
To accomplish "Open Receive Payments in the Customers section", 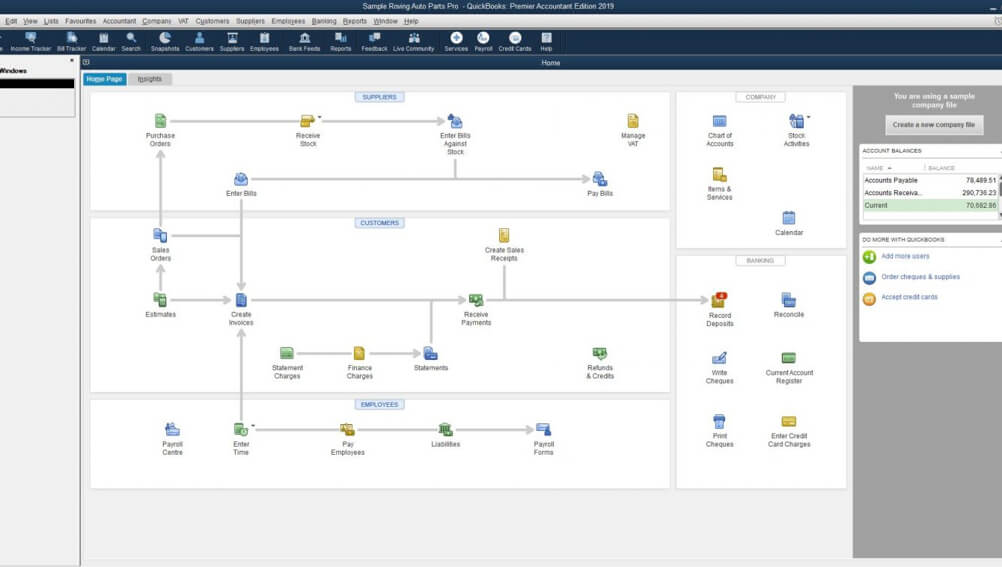I will [x=476, y=300].
